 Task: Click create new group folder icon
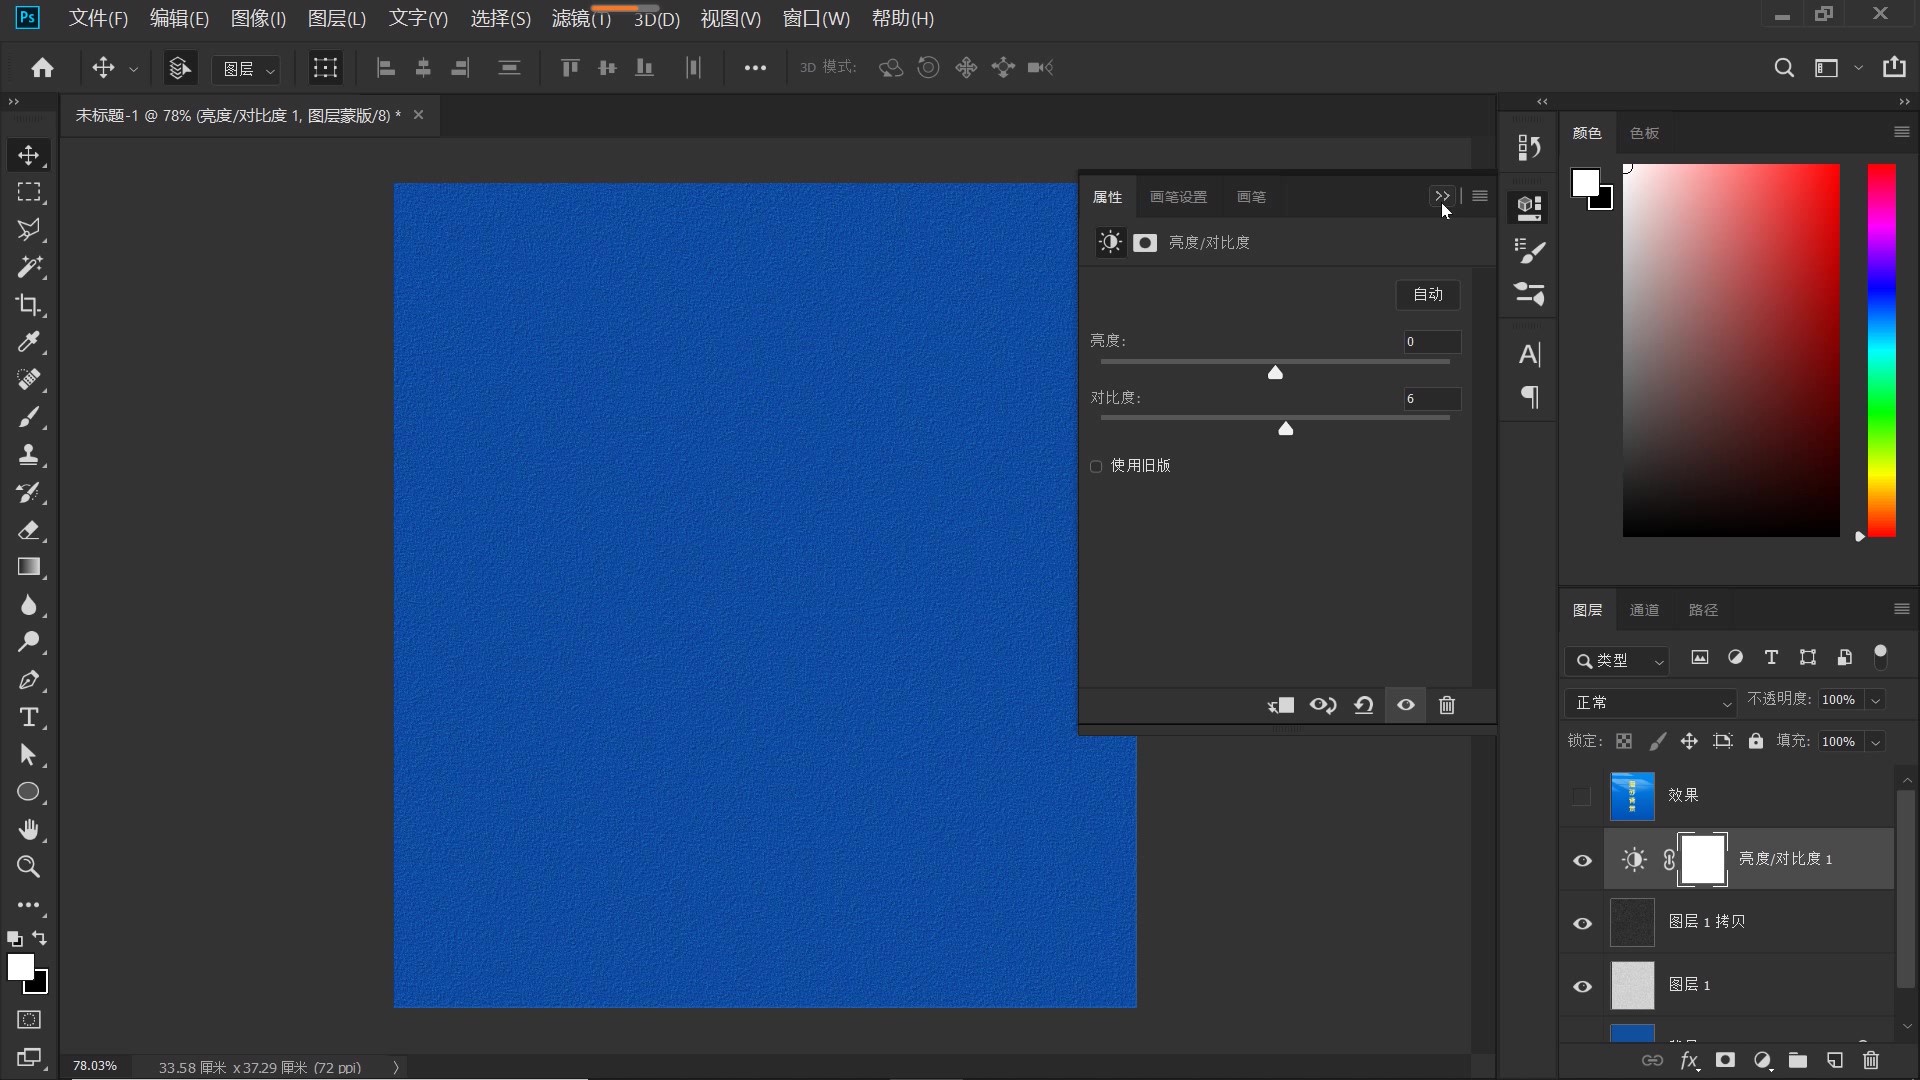click(x=1798, y=1060)
